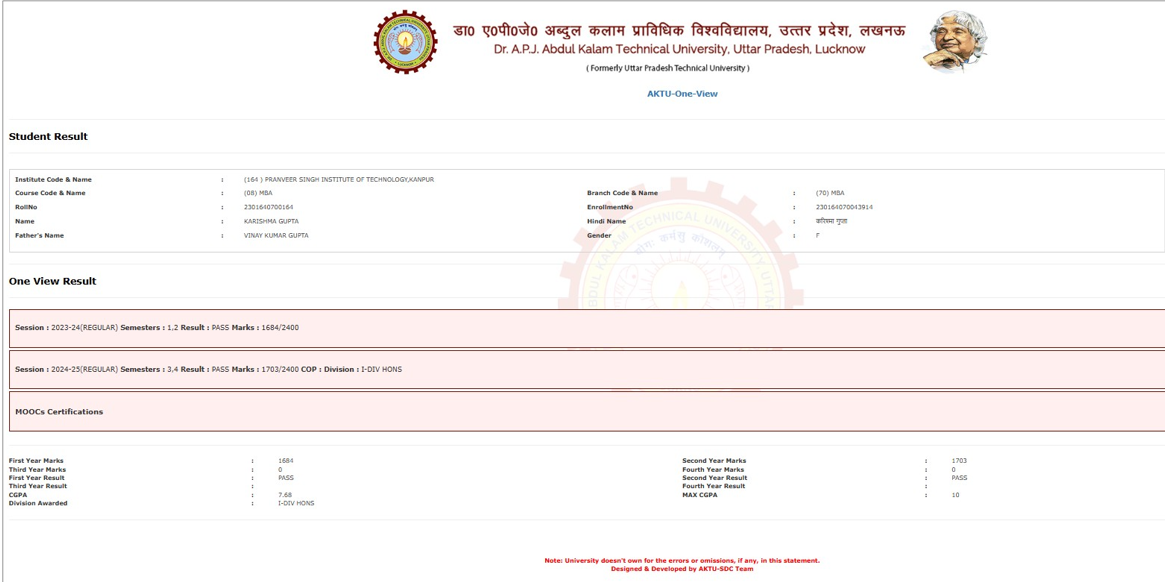1165x582 pixels.
Task: Click the student name KARISHMA GUPTA
Action: 271,222
